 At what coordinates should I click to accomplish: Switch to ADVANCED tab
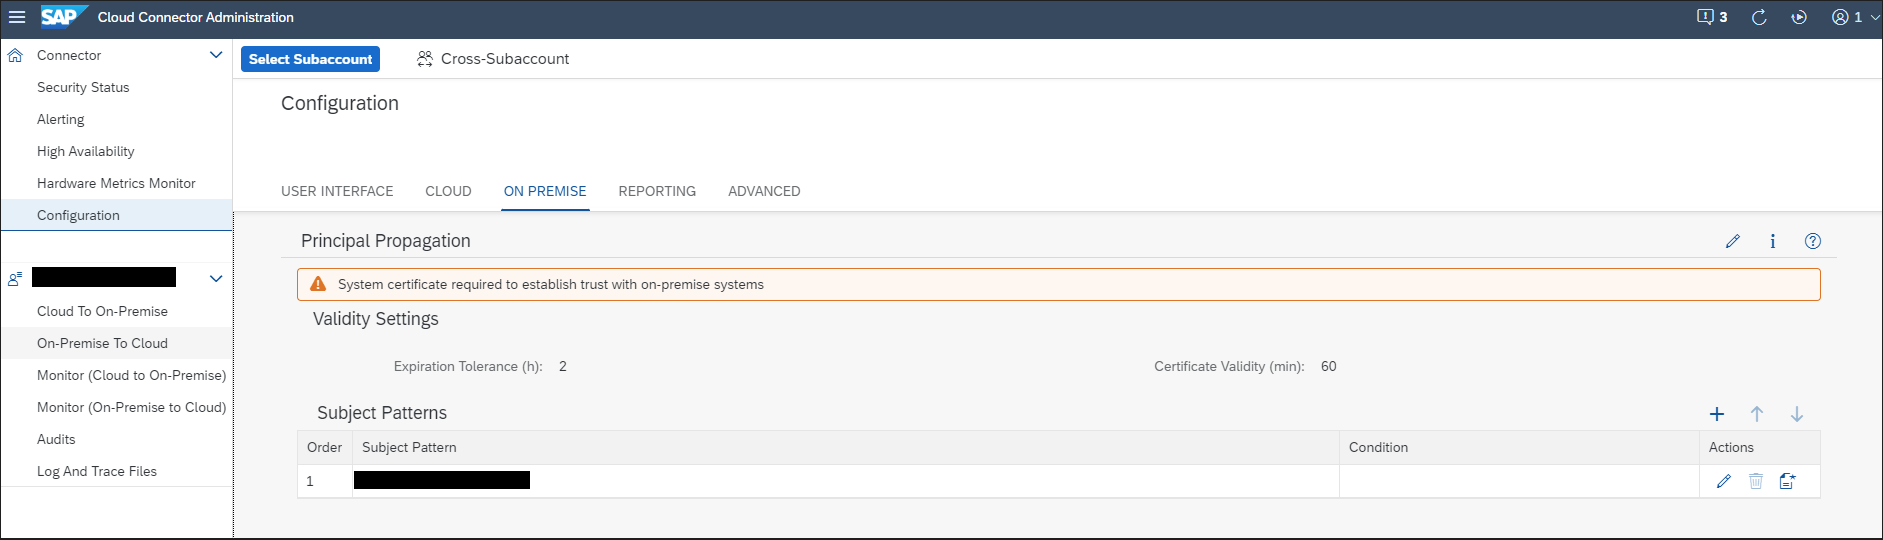click(x=764, y=191)
